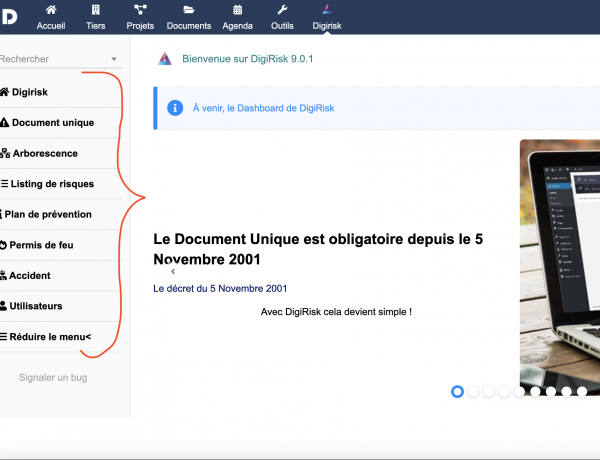This screenshot has width=600, height=460.
Task: Click the blue info icon in banner
Action: [175, 108]
